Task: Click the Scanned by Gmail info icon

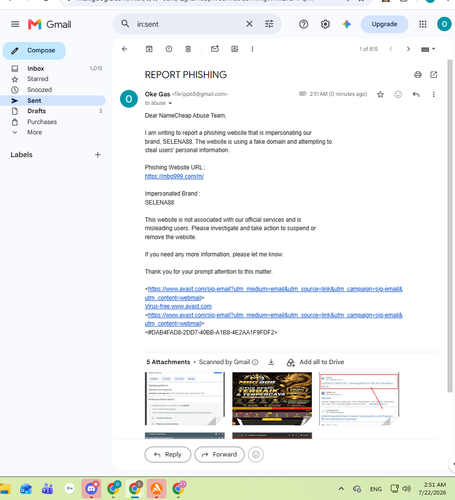Action: [255, 362]
